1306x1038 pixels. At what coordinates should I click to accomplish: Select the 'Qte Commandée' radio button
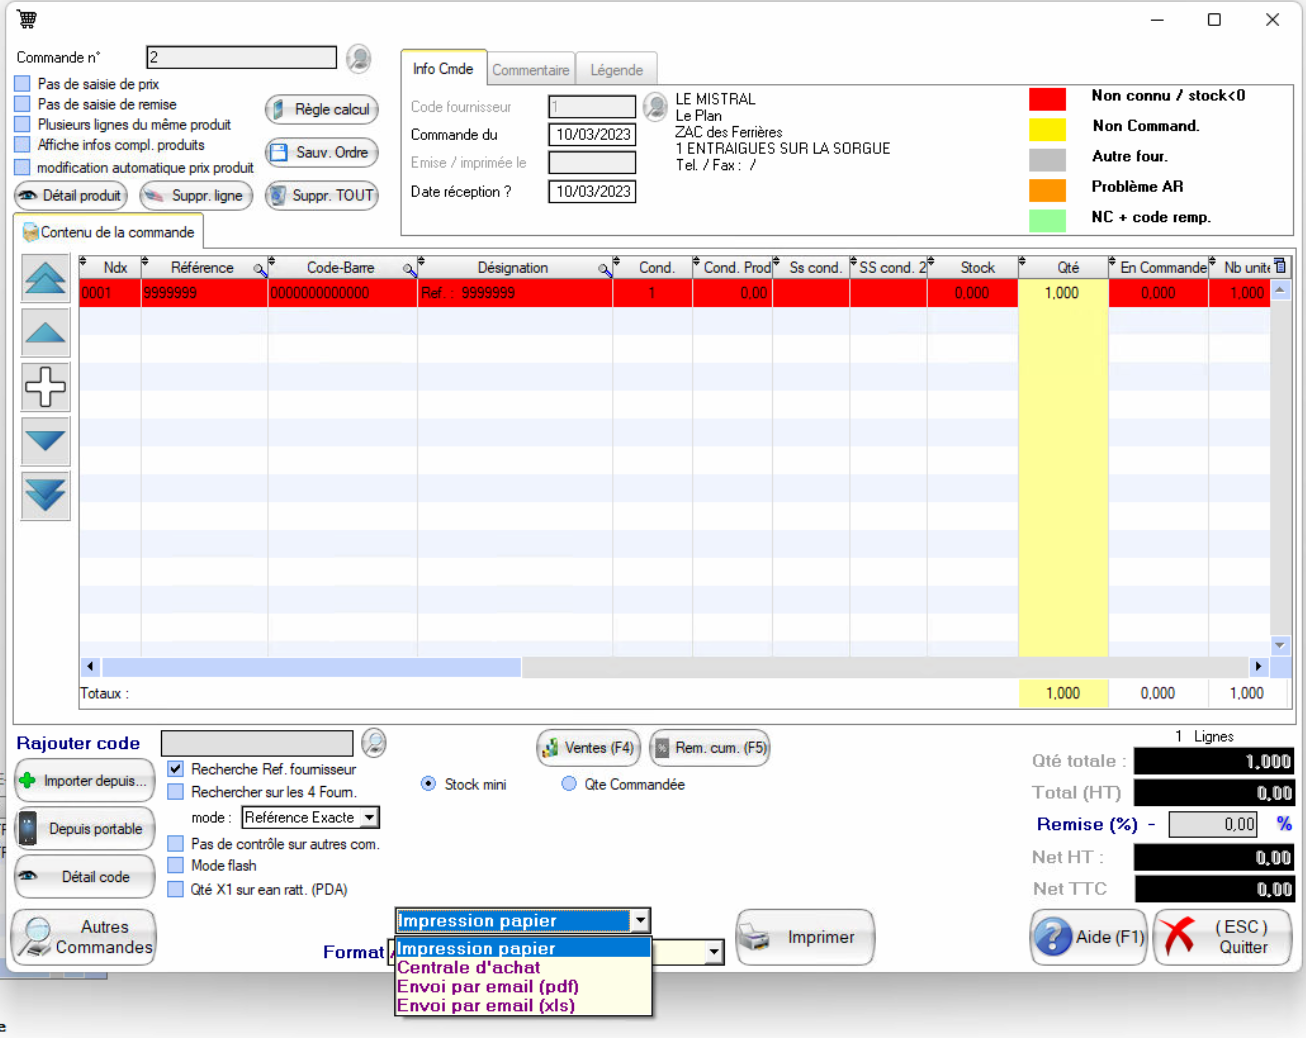(569, 784)
